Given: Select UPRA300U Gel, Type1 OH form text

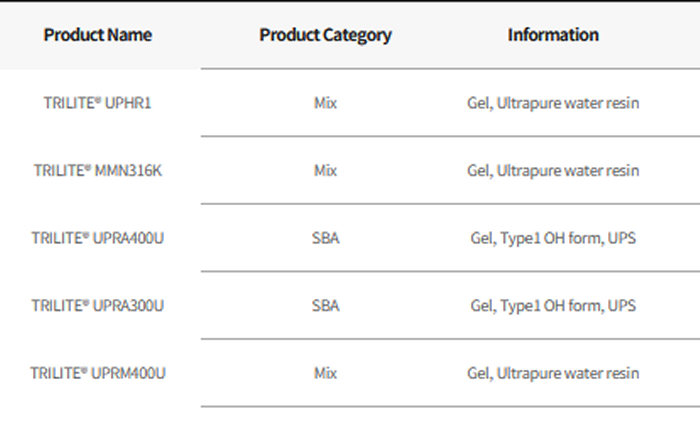Looking at the screenshot, I should (x=553, y=305).
